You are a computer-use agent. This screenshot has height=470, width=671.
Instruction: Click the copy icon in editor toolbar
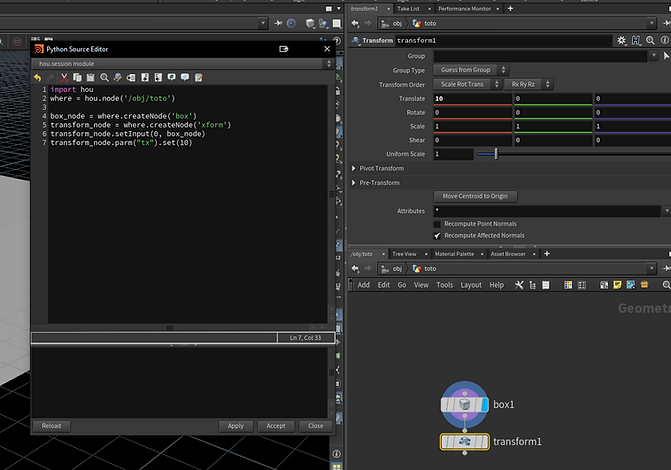click(77, 77)
